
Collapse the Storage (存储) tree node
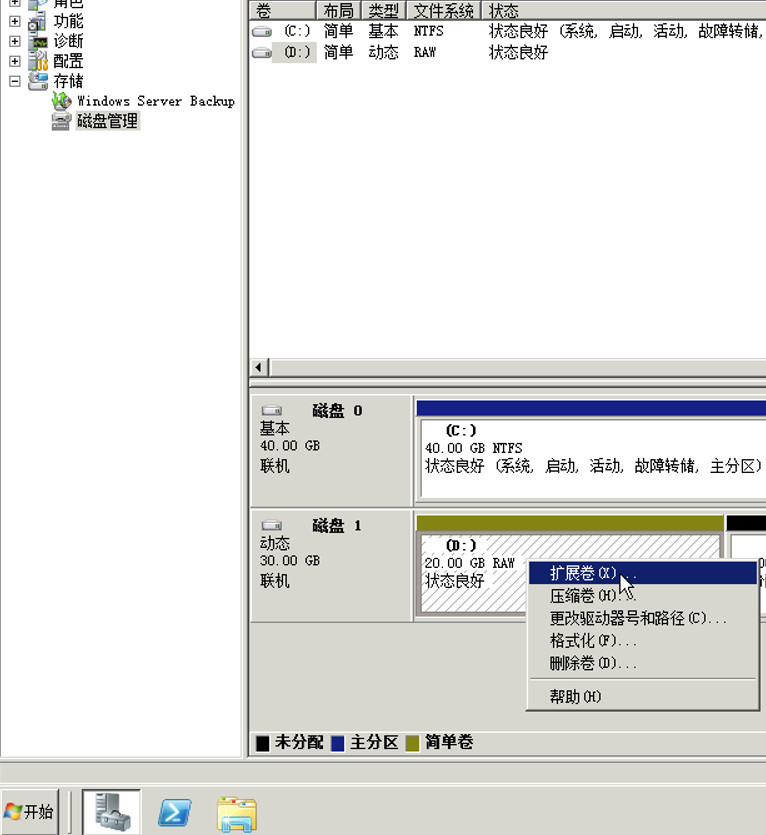[15, 81]
